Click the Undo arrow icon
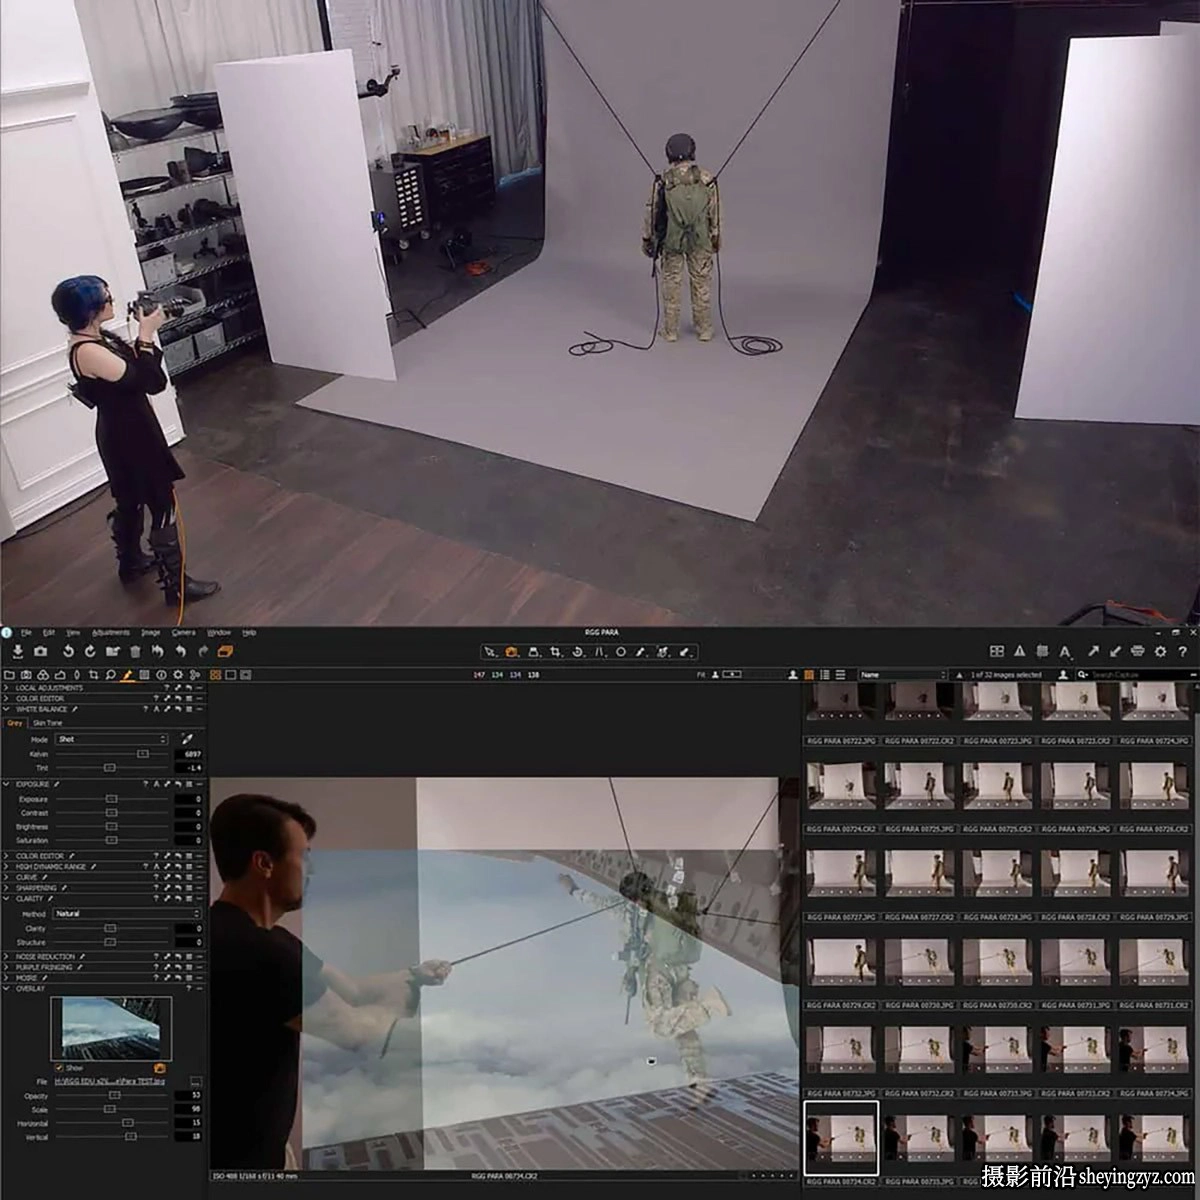 point(180,652)
